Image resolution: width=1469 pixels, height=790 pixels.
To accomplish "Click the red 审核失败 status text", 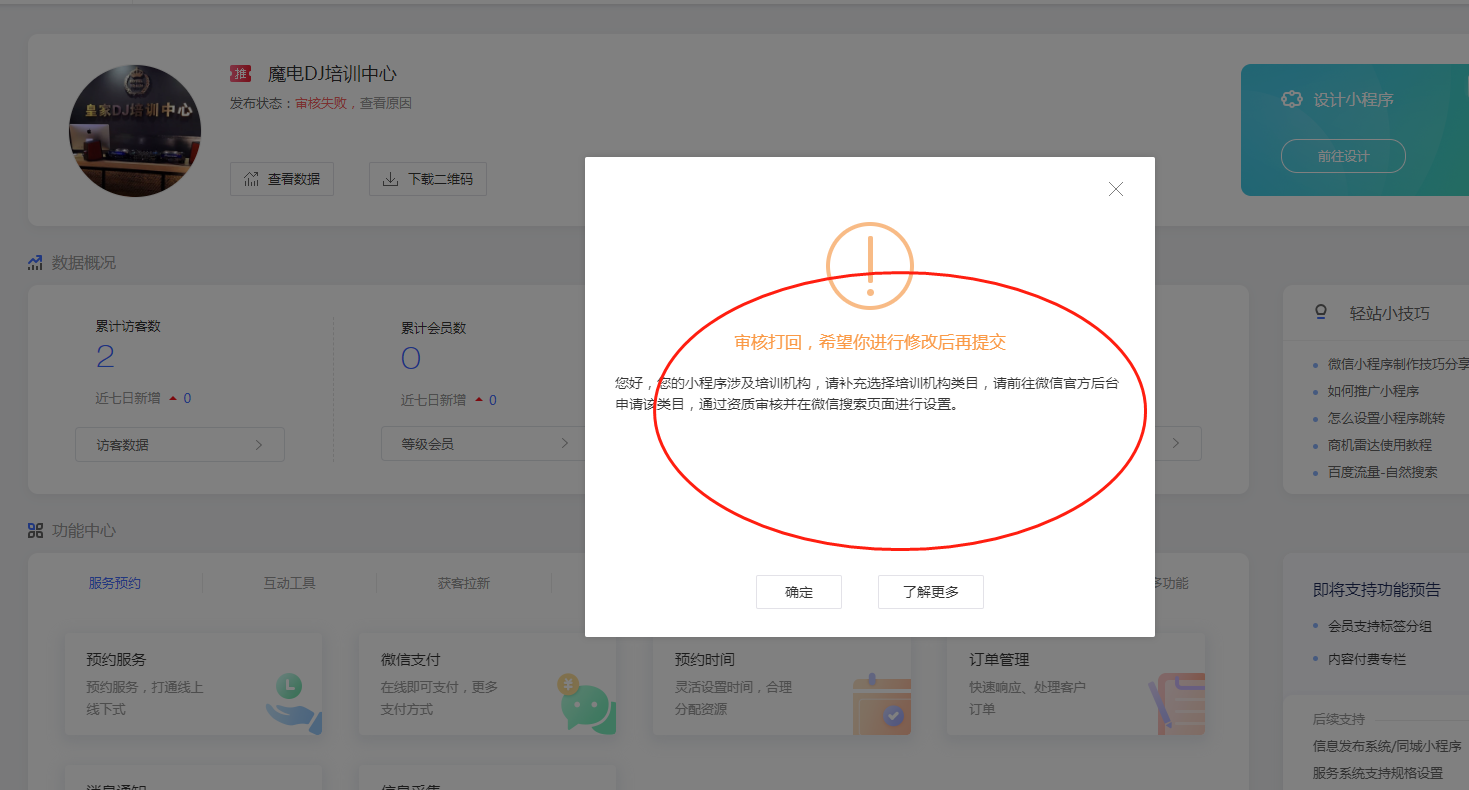I will coord(321,103).
